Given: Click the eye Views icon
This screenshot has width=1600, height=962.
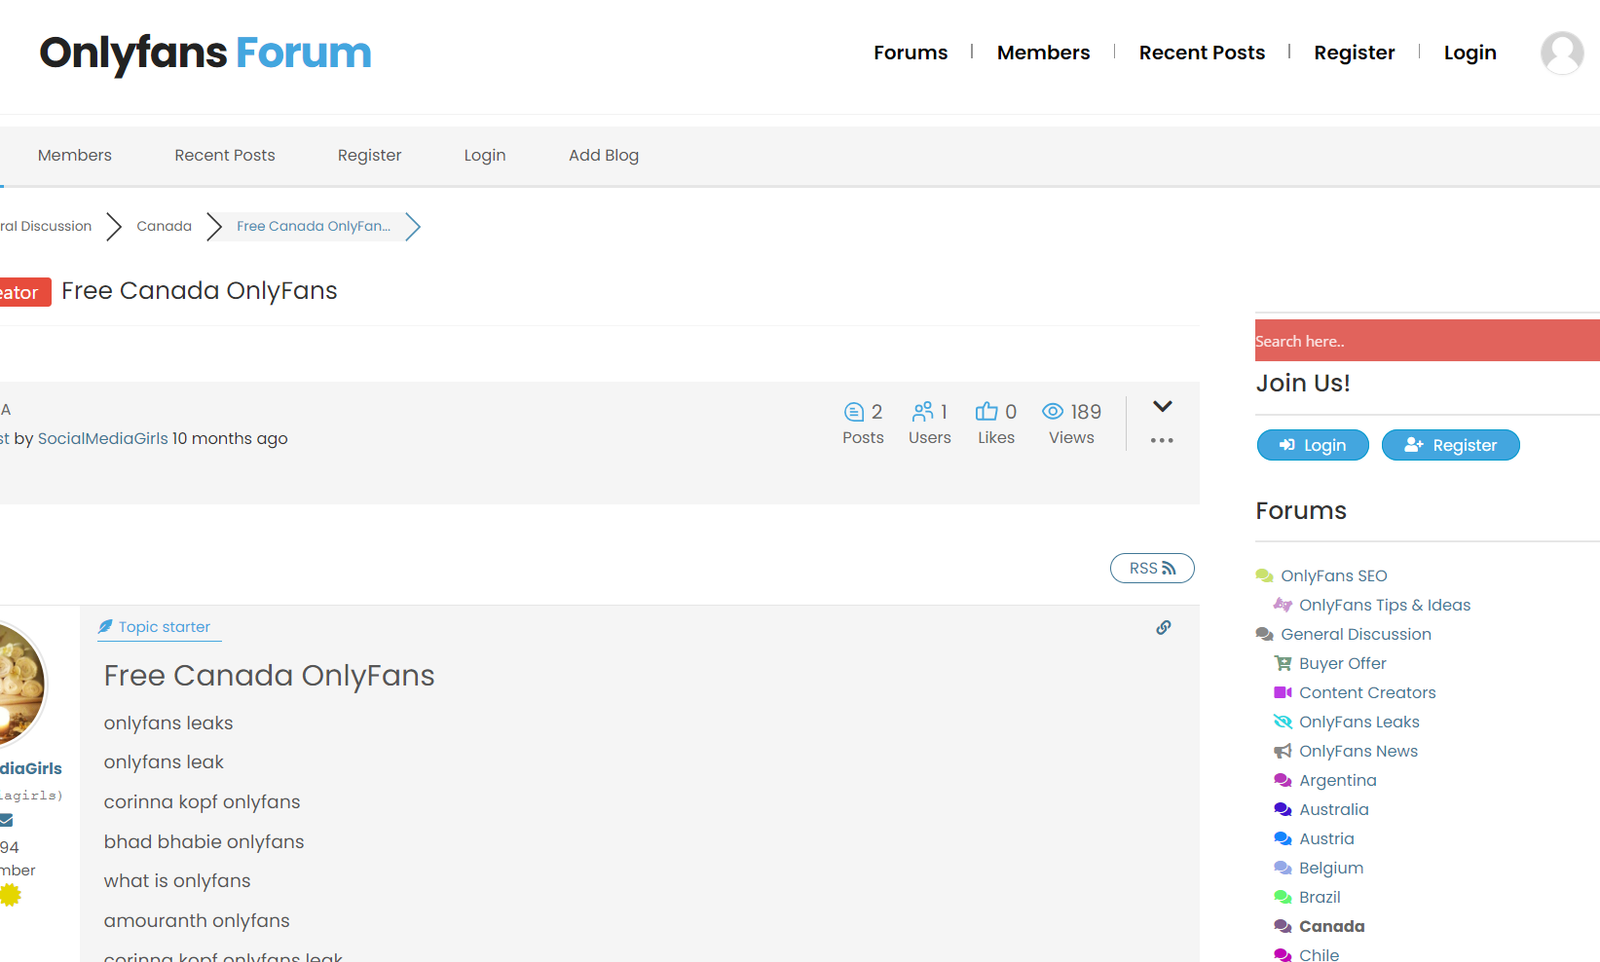Looking at the screenshot, I should coord(1052,412).
